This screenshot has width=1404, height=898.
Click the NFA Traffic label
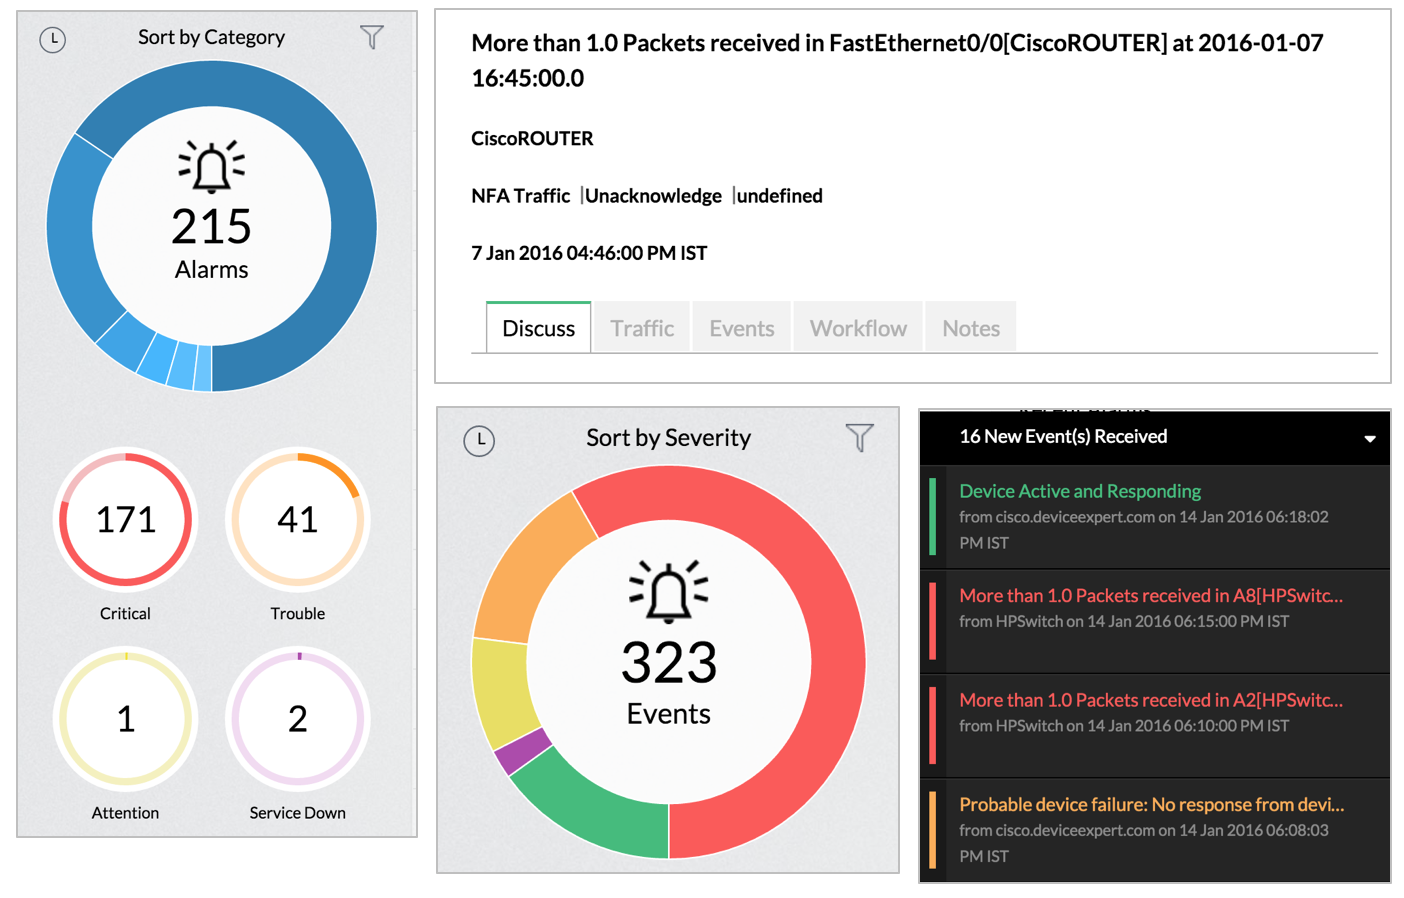pyautogui.click(x=520, y=196)
